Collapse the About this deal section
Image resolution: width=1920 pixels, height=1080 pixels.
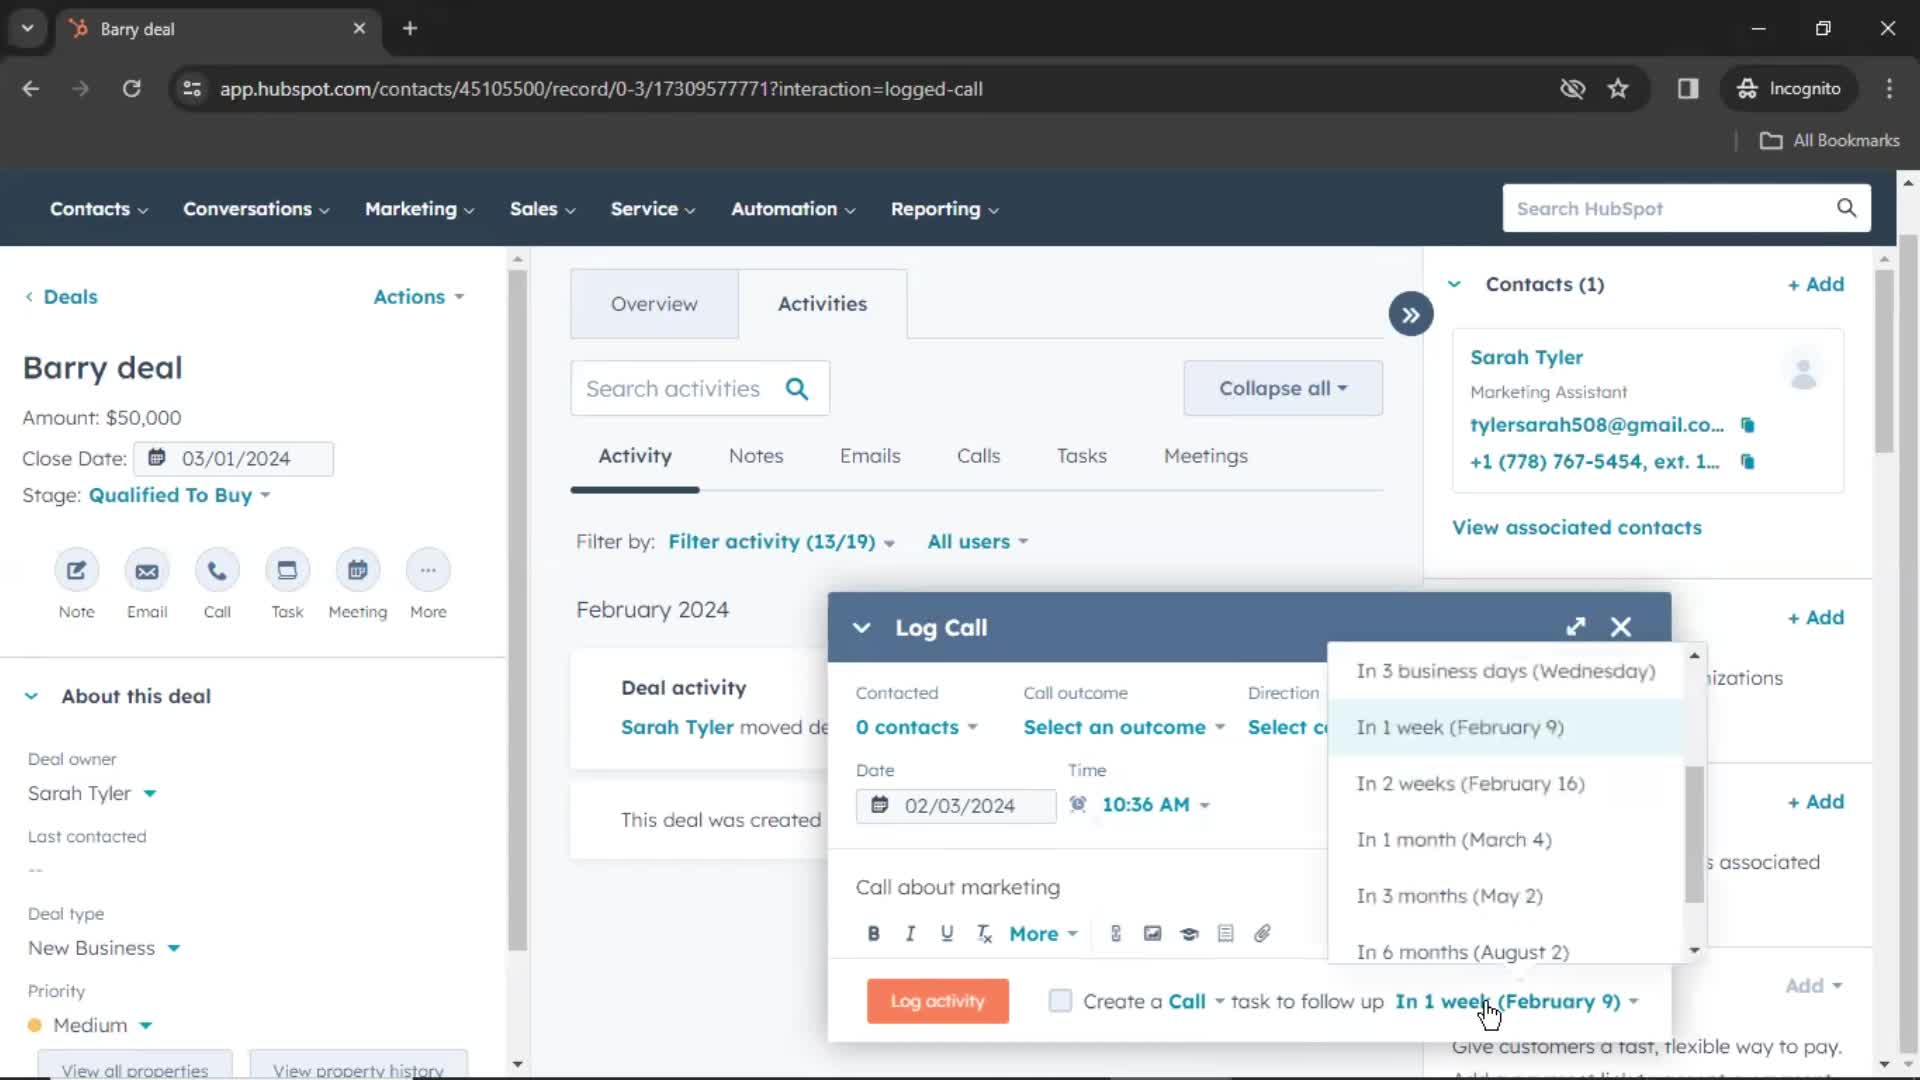tap(31, 696)
